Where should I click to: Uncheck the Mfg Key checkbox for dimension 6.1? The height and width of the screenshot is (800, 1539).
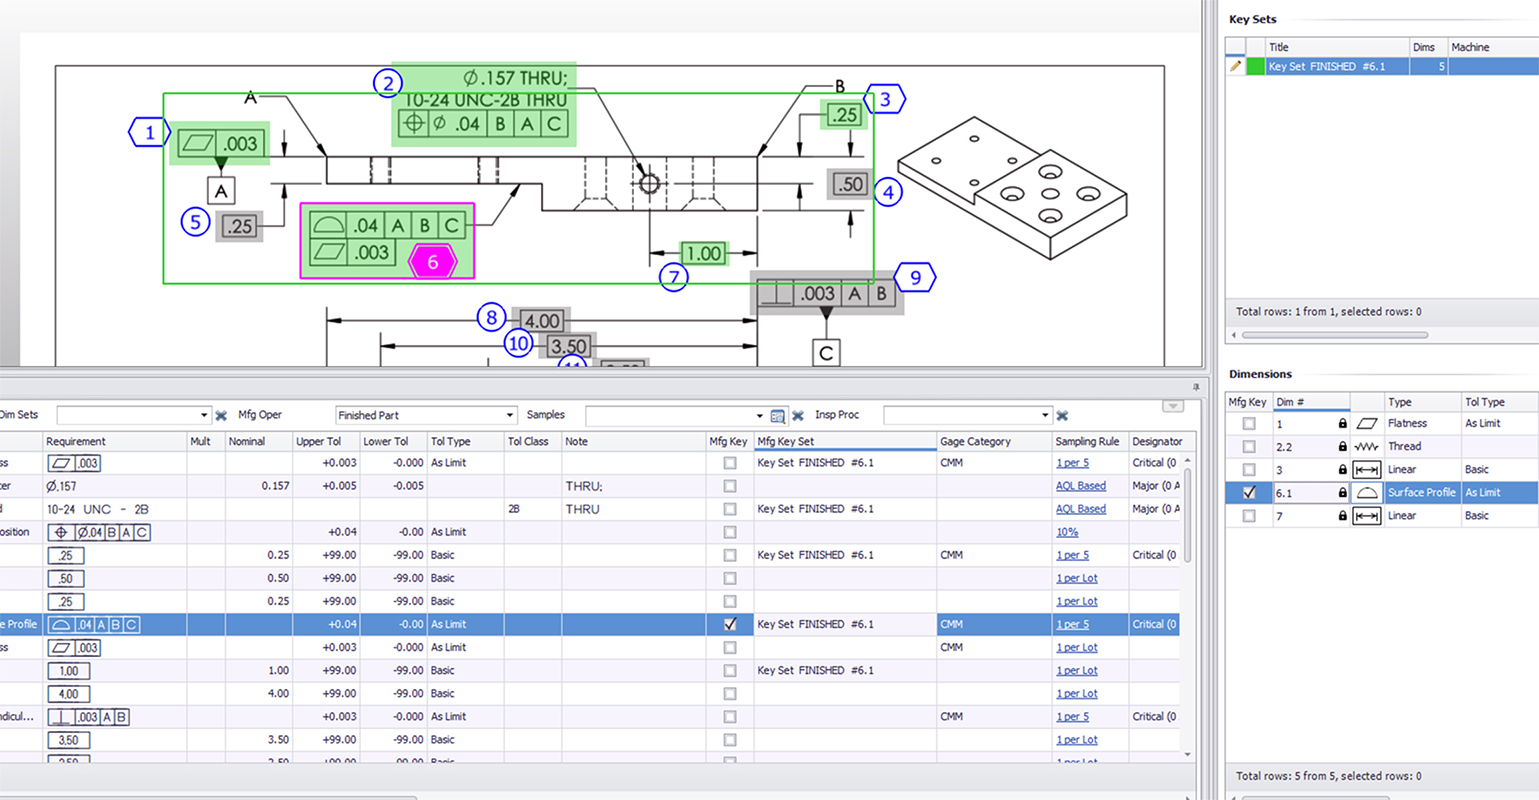[x=1248, y=492]
